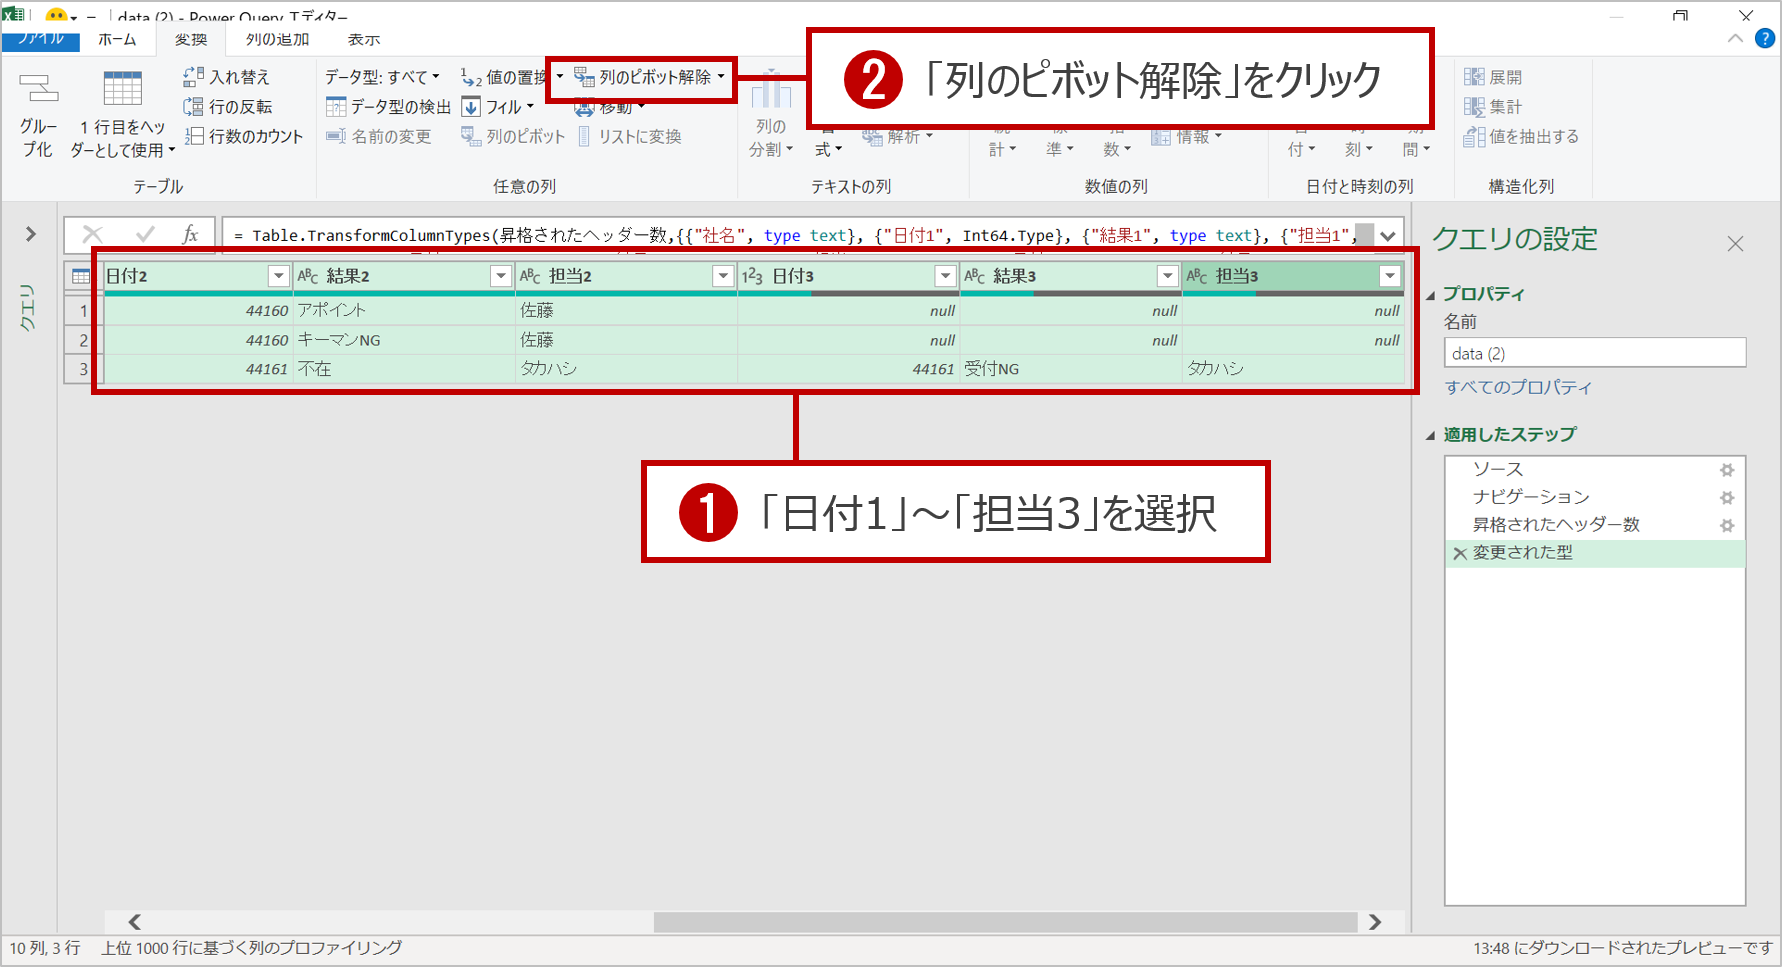
Task: Open gear settings for 昇格されたヘッダー数 step
Action: click(x=1727, y=525)
